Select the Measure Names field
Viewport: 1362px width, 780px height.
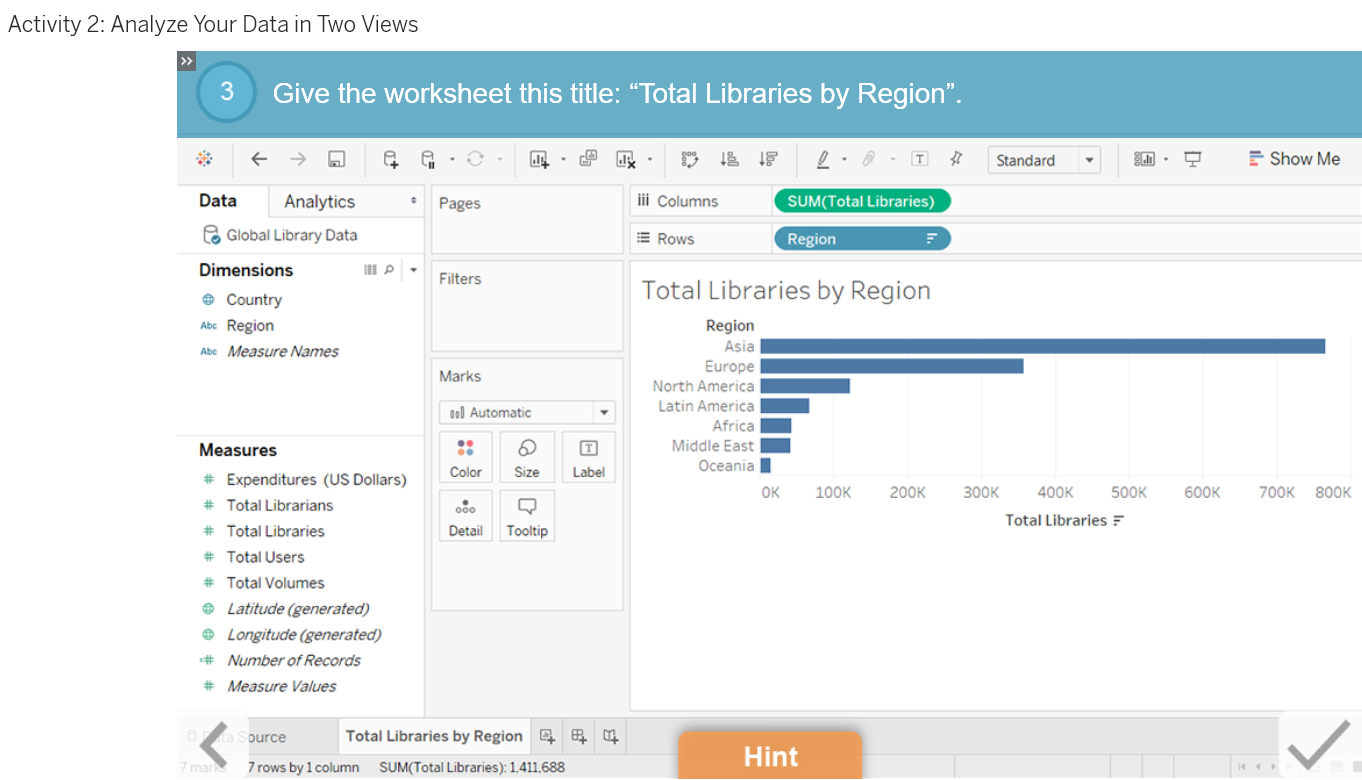pos(283,351)
